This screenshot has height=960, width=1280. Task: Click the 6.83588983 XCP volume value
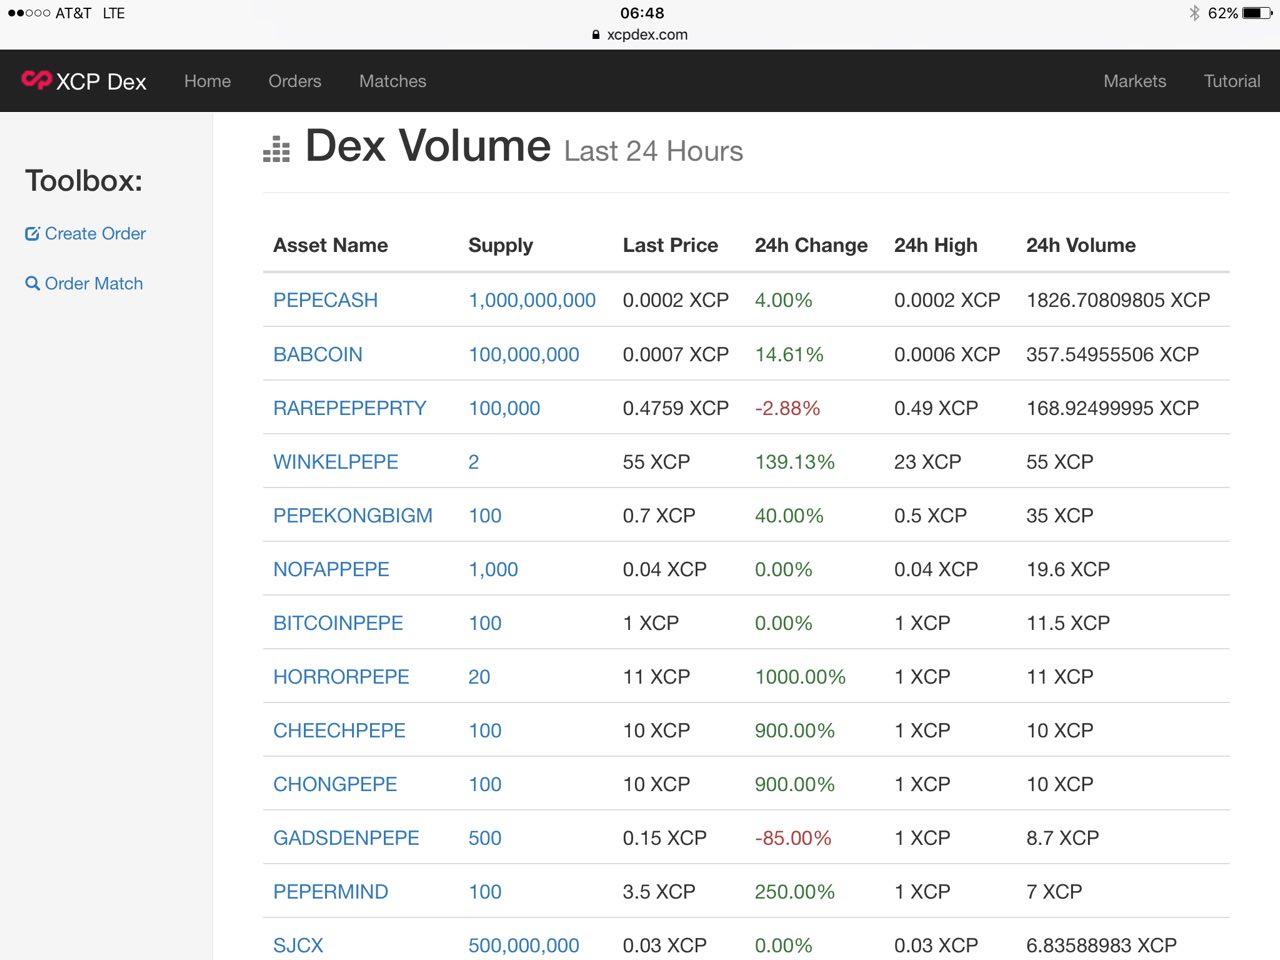pos(1101,946)
